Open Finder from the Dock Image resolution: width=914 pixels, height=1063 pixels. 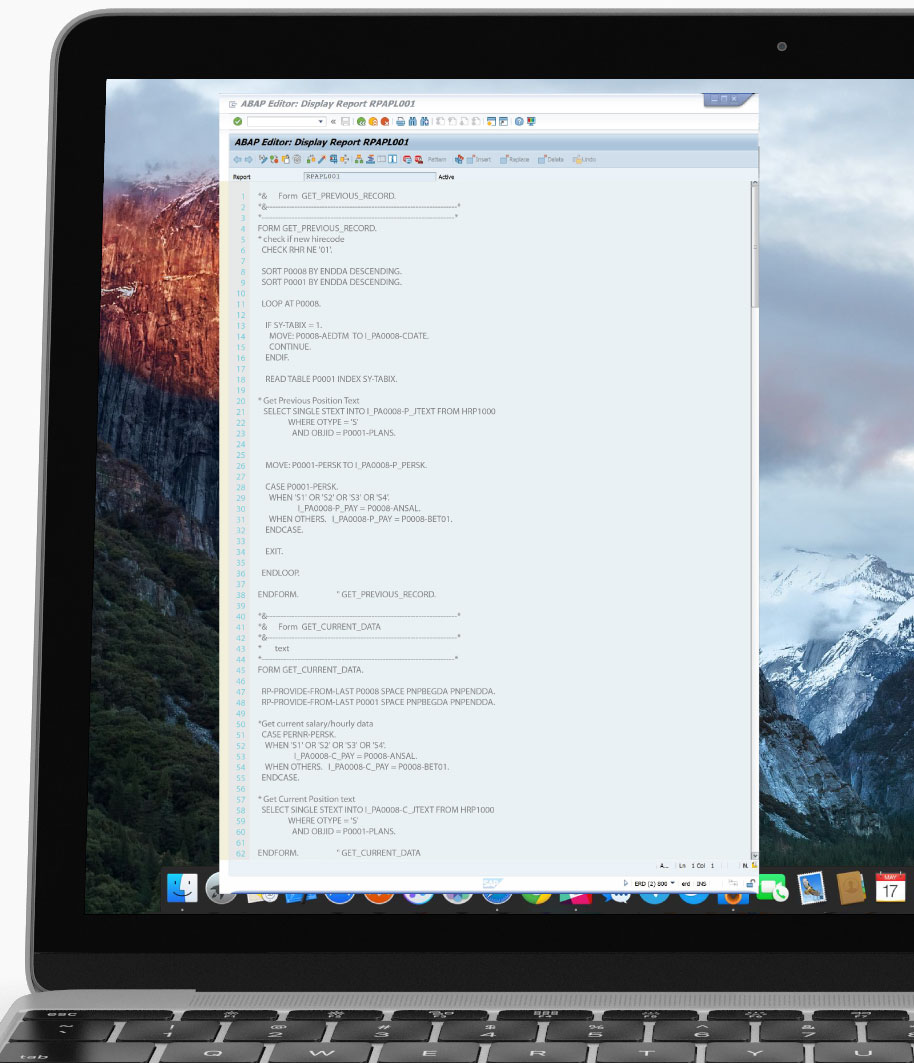pyautogui.click(x=182, y=887)
